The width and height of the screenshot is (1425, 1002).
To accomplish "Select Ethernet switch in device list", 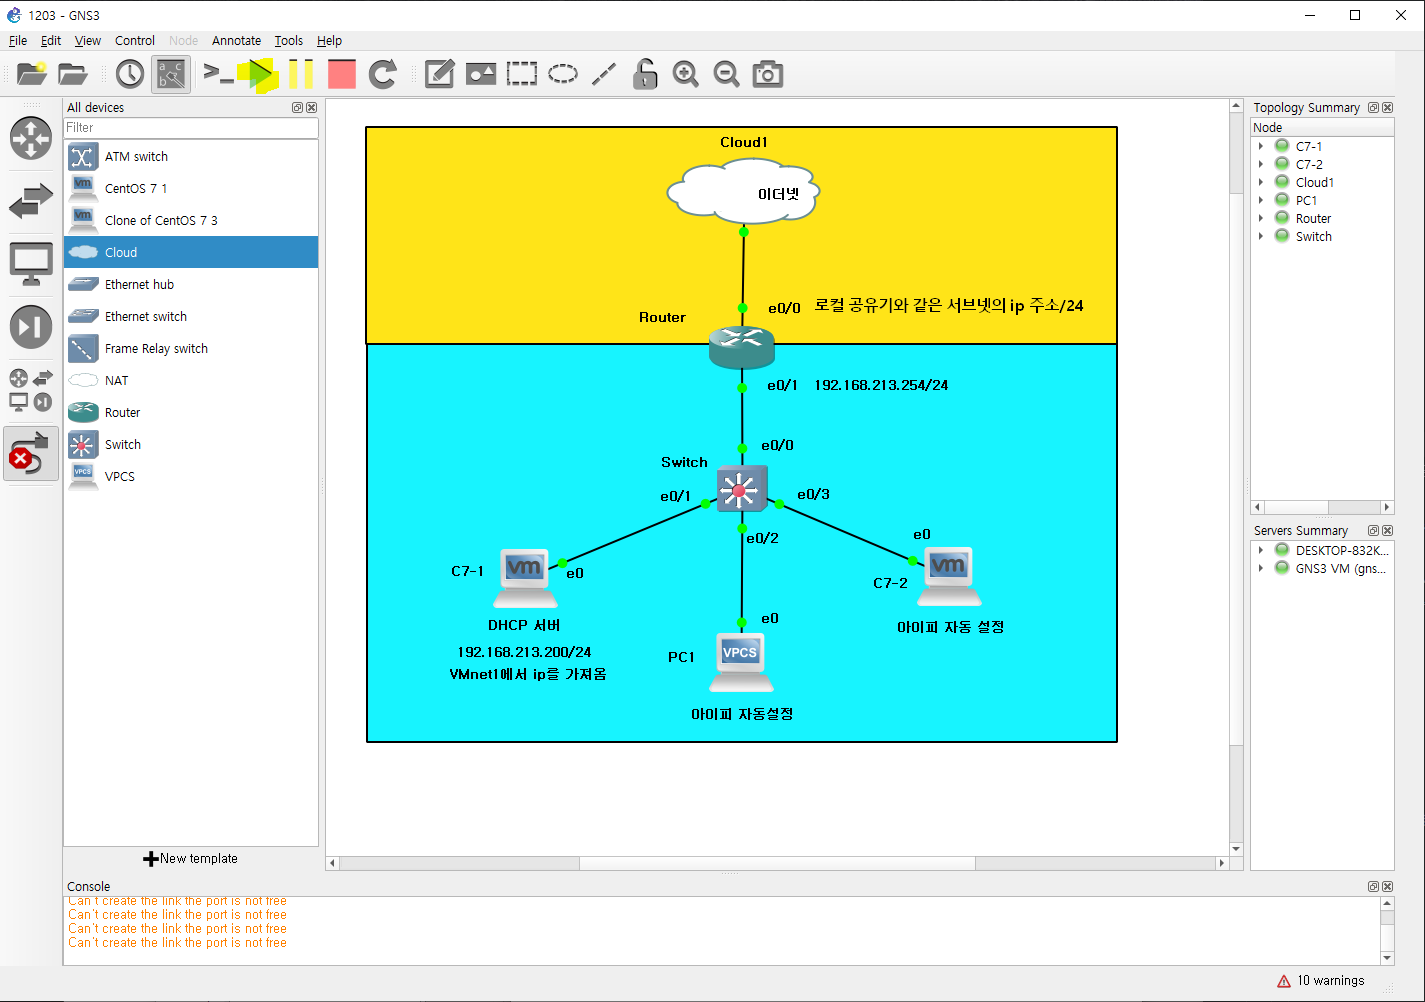I will point(191,317).
